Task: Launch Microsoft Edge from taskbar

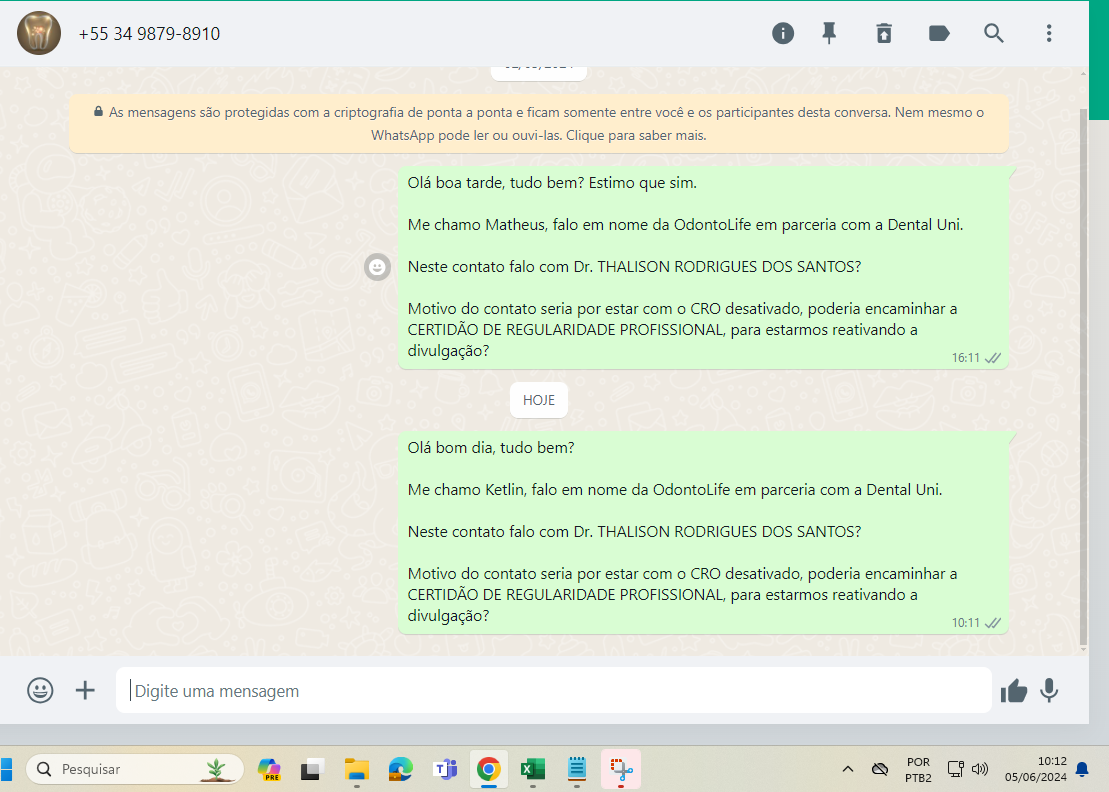Action: tap(401, 769)
